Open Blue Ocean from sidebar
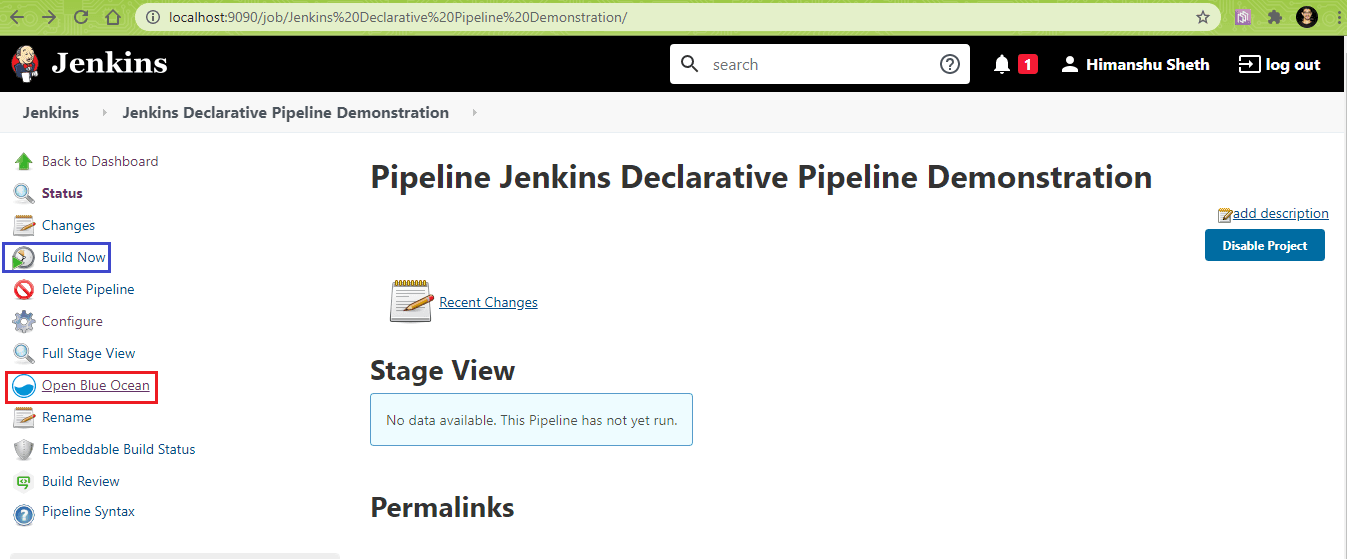Screen dimensions: 1347x559 (96, 385)
